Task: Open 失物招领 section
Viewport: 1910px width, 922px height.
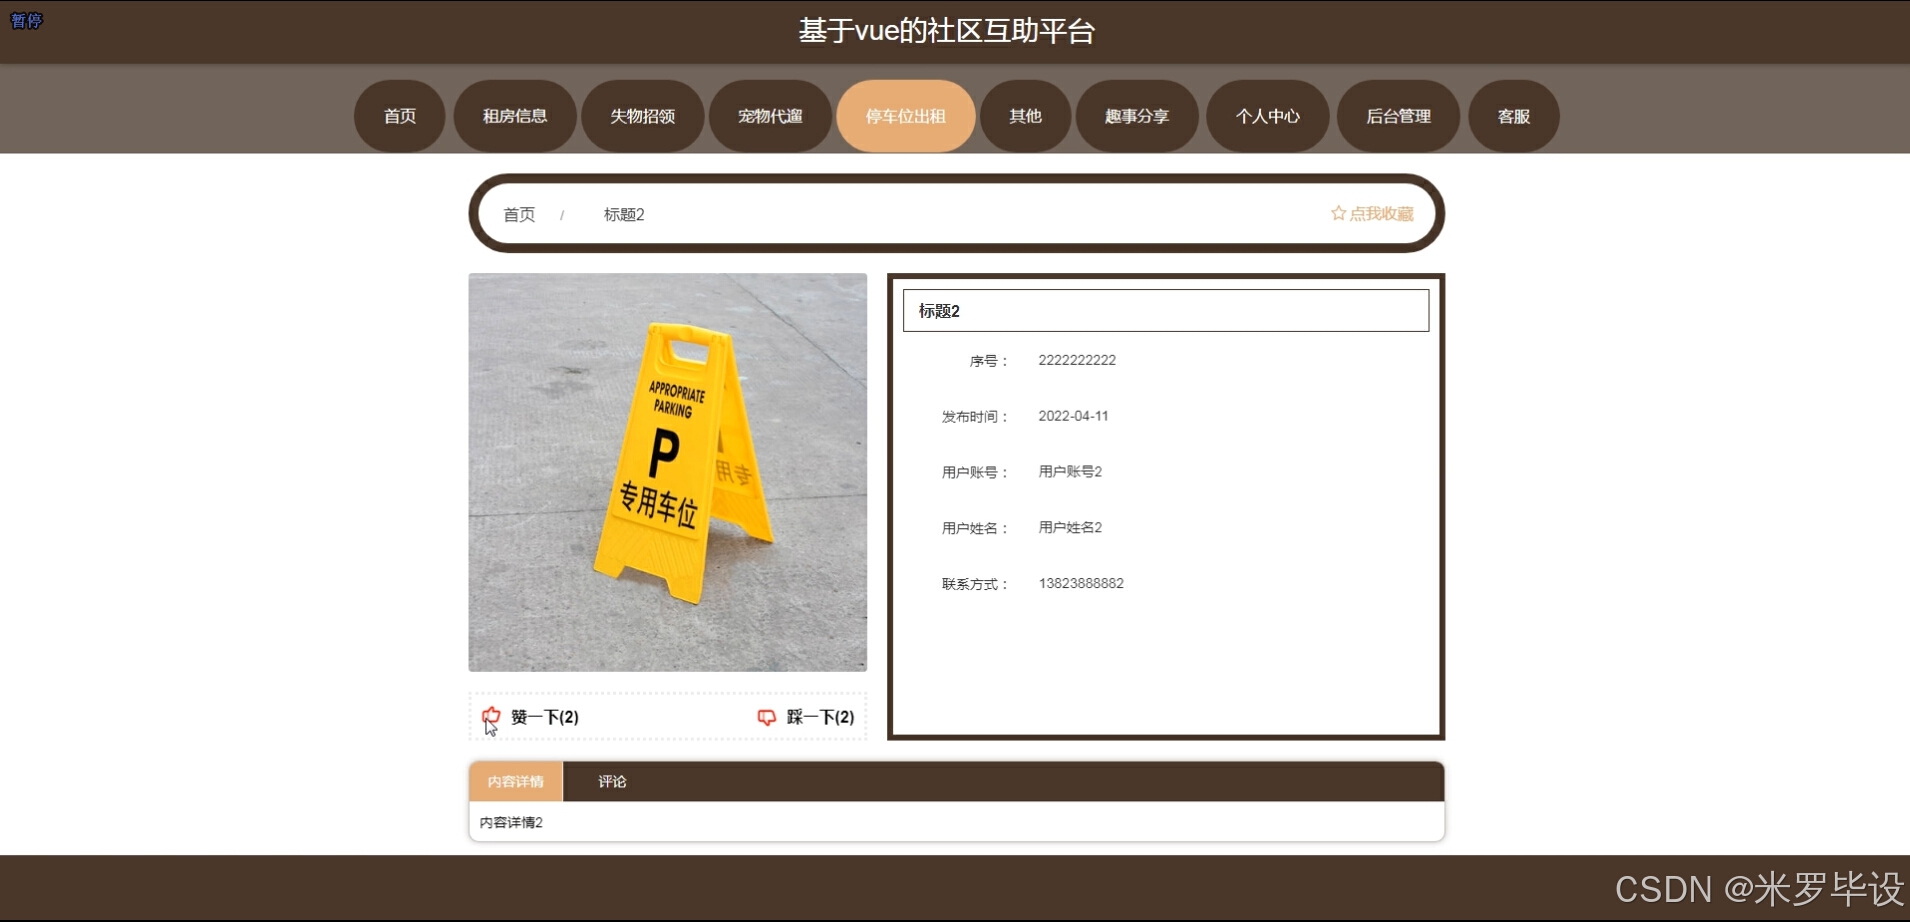Action: 643,116
